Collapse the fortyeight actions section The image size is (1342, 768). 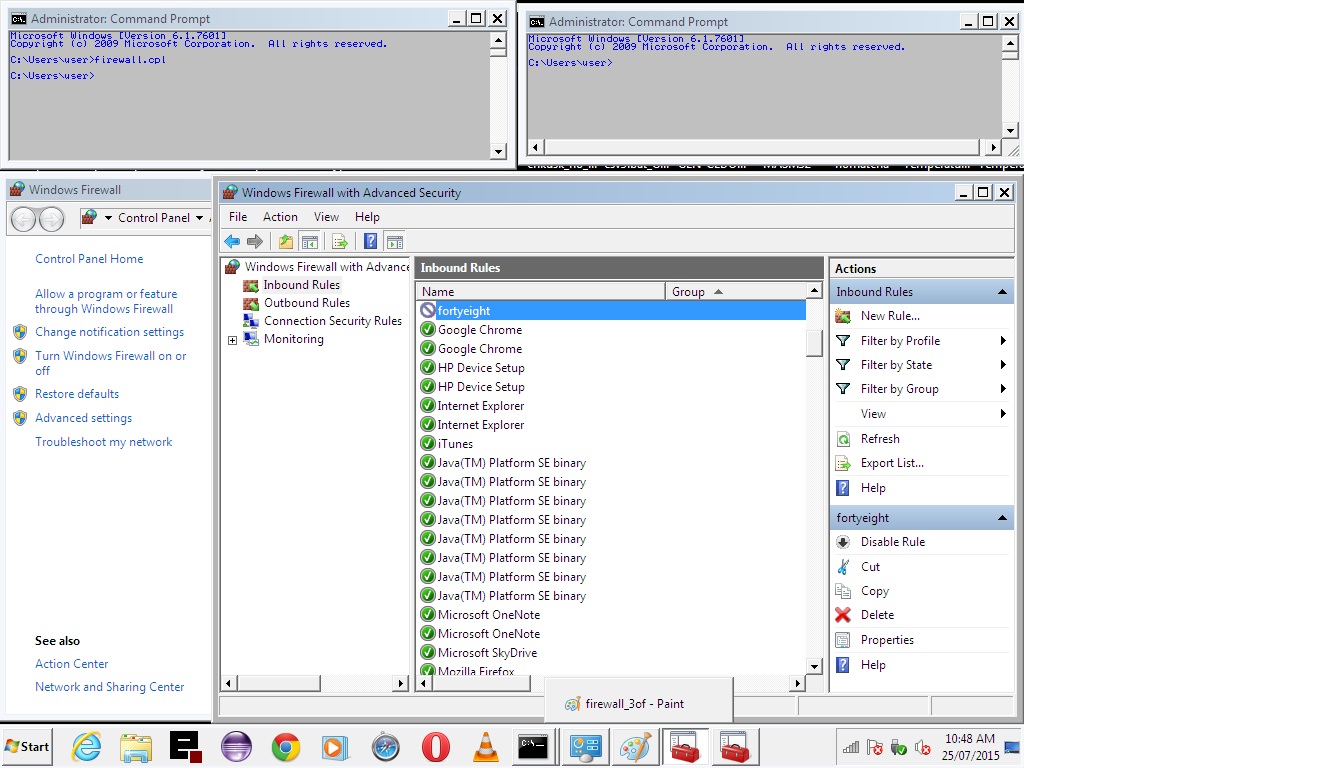pos(1002,518)
